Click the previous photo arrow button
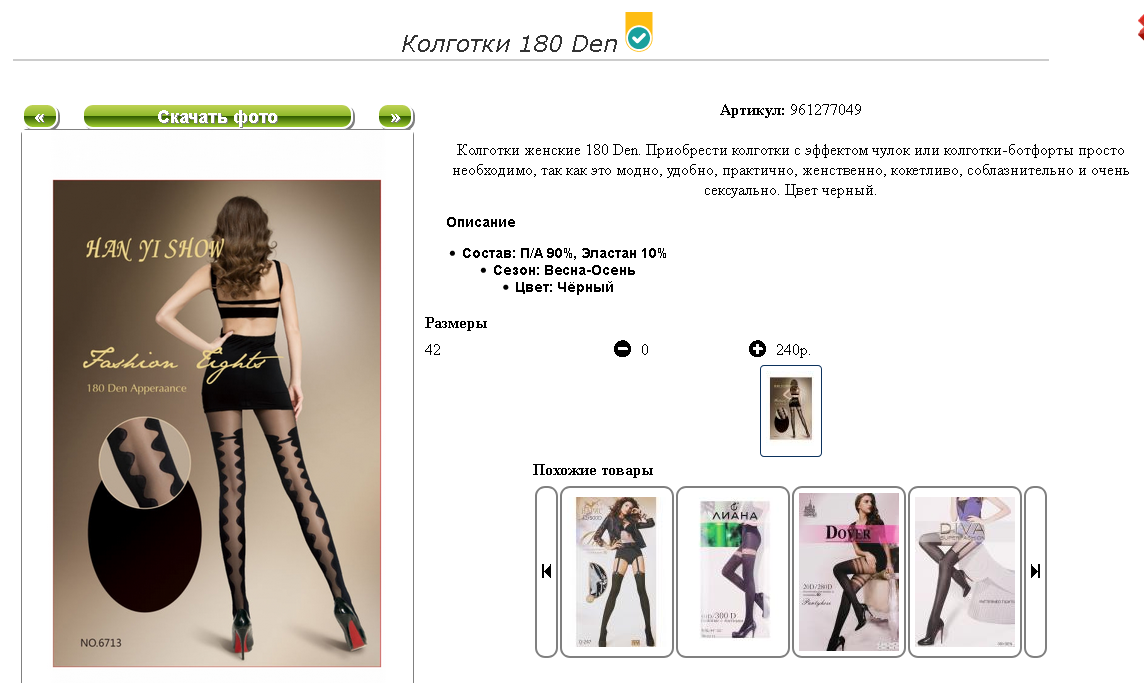1144x683 pixels. (x=40, y=117)
